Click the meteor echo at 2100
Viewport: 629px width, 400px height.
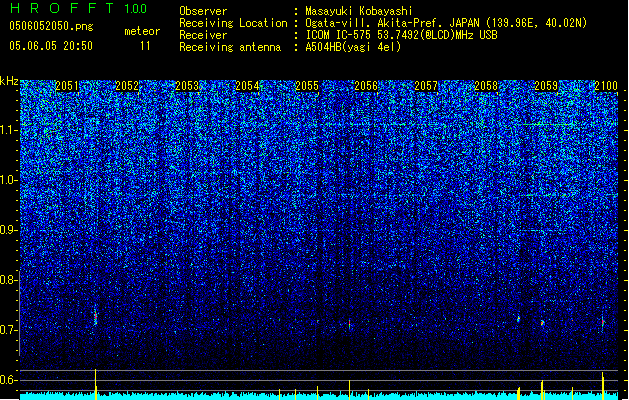(603, 322)
